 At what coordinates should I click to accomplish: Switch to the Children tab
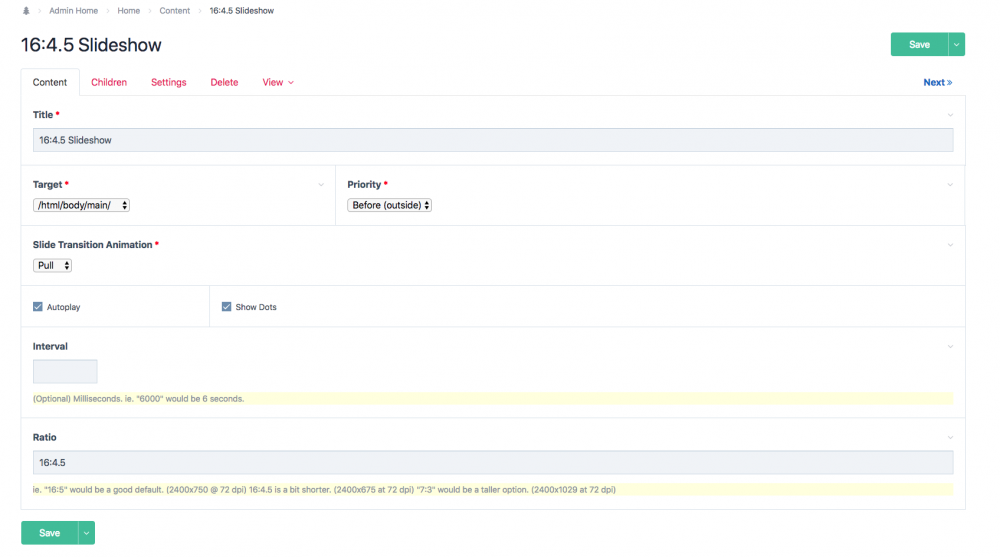[109, 82]
